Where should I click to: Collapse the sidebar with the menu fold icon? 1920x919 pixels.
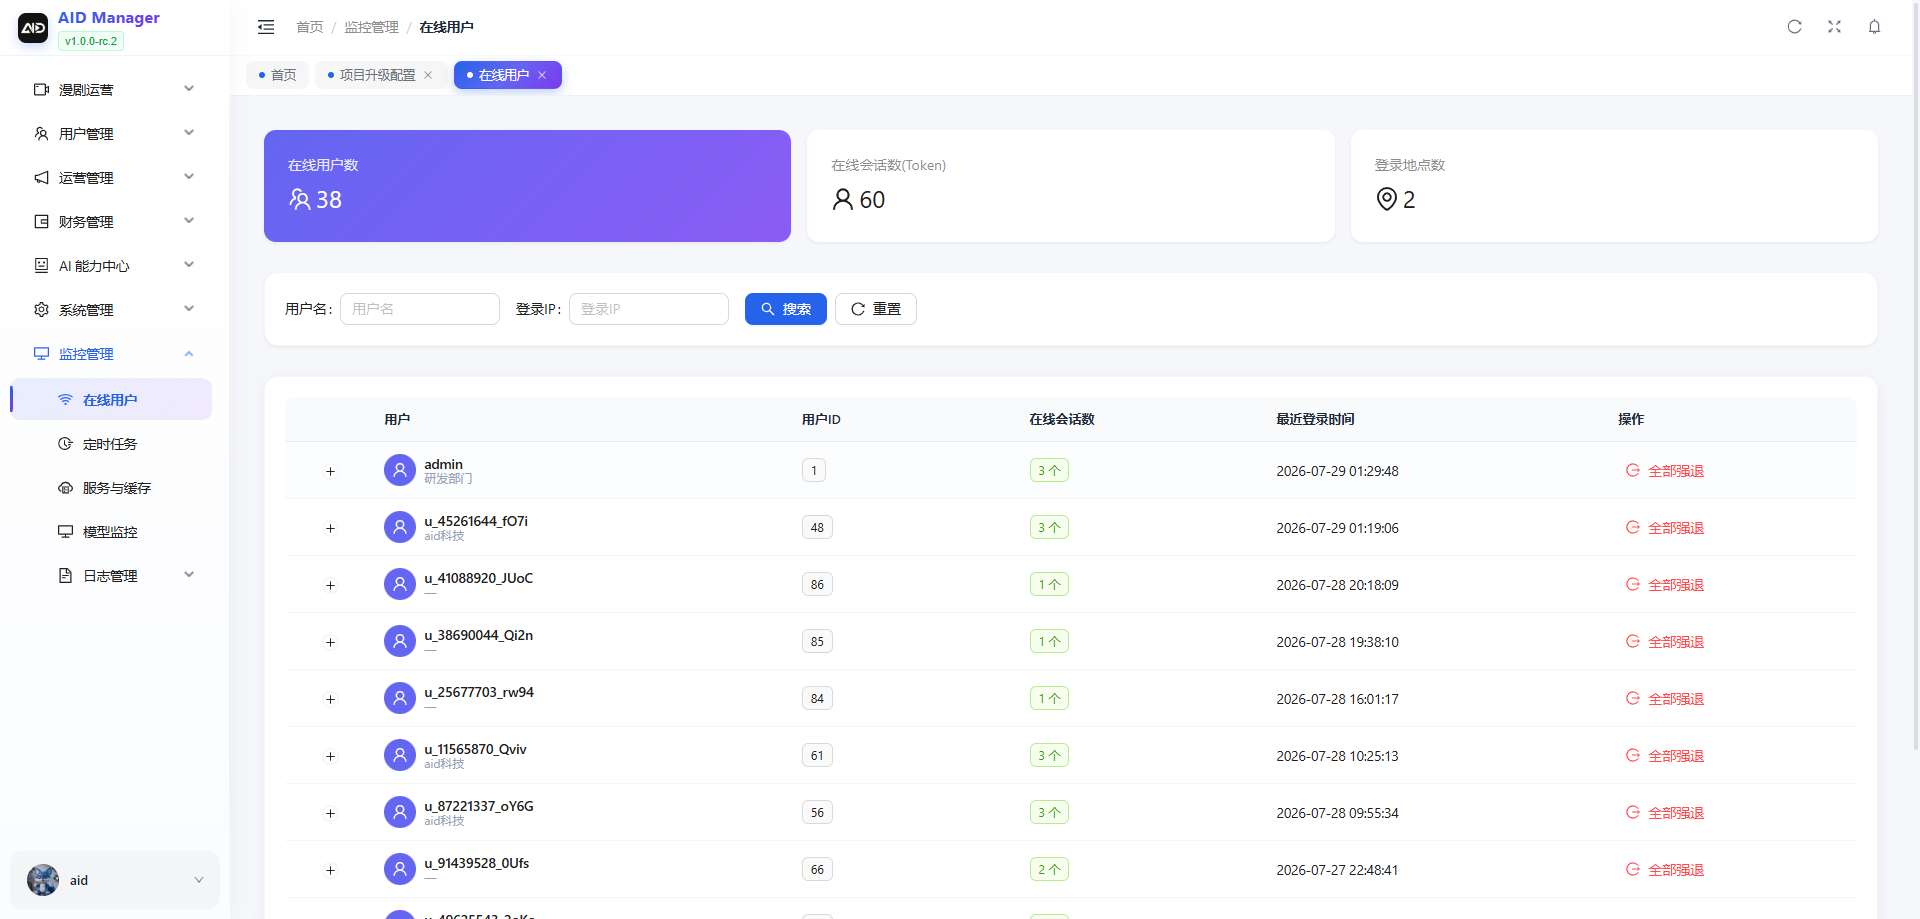[266, 27]
